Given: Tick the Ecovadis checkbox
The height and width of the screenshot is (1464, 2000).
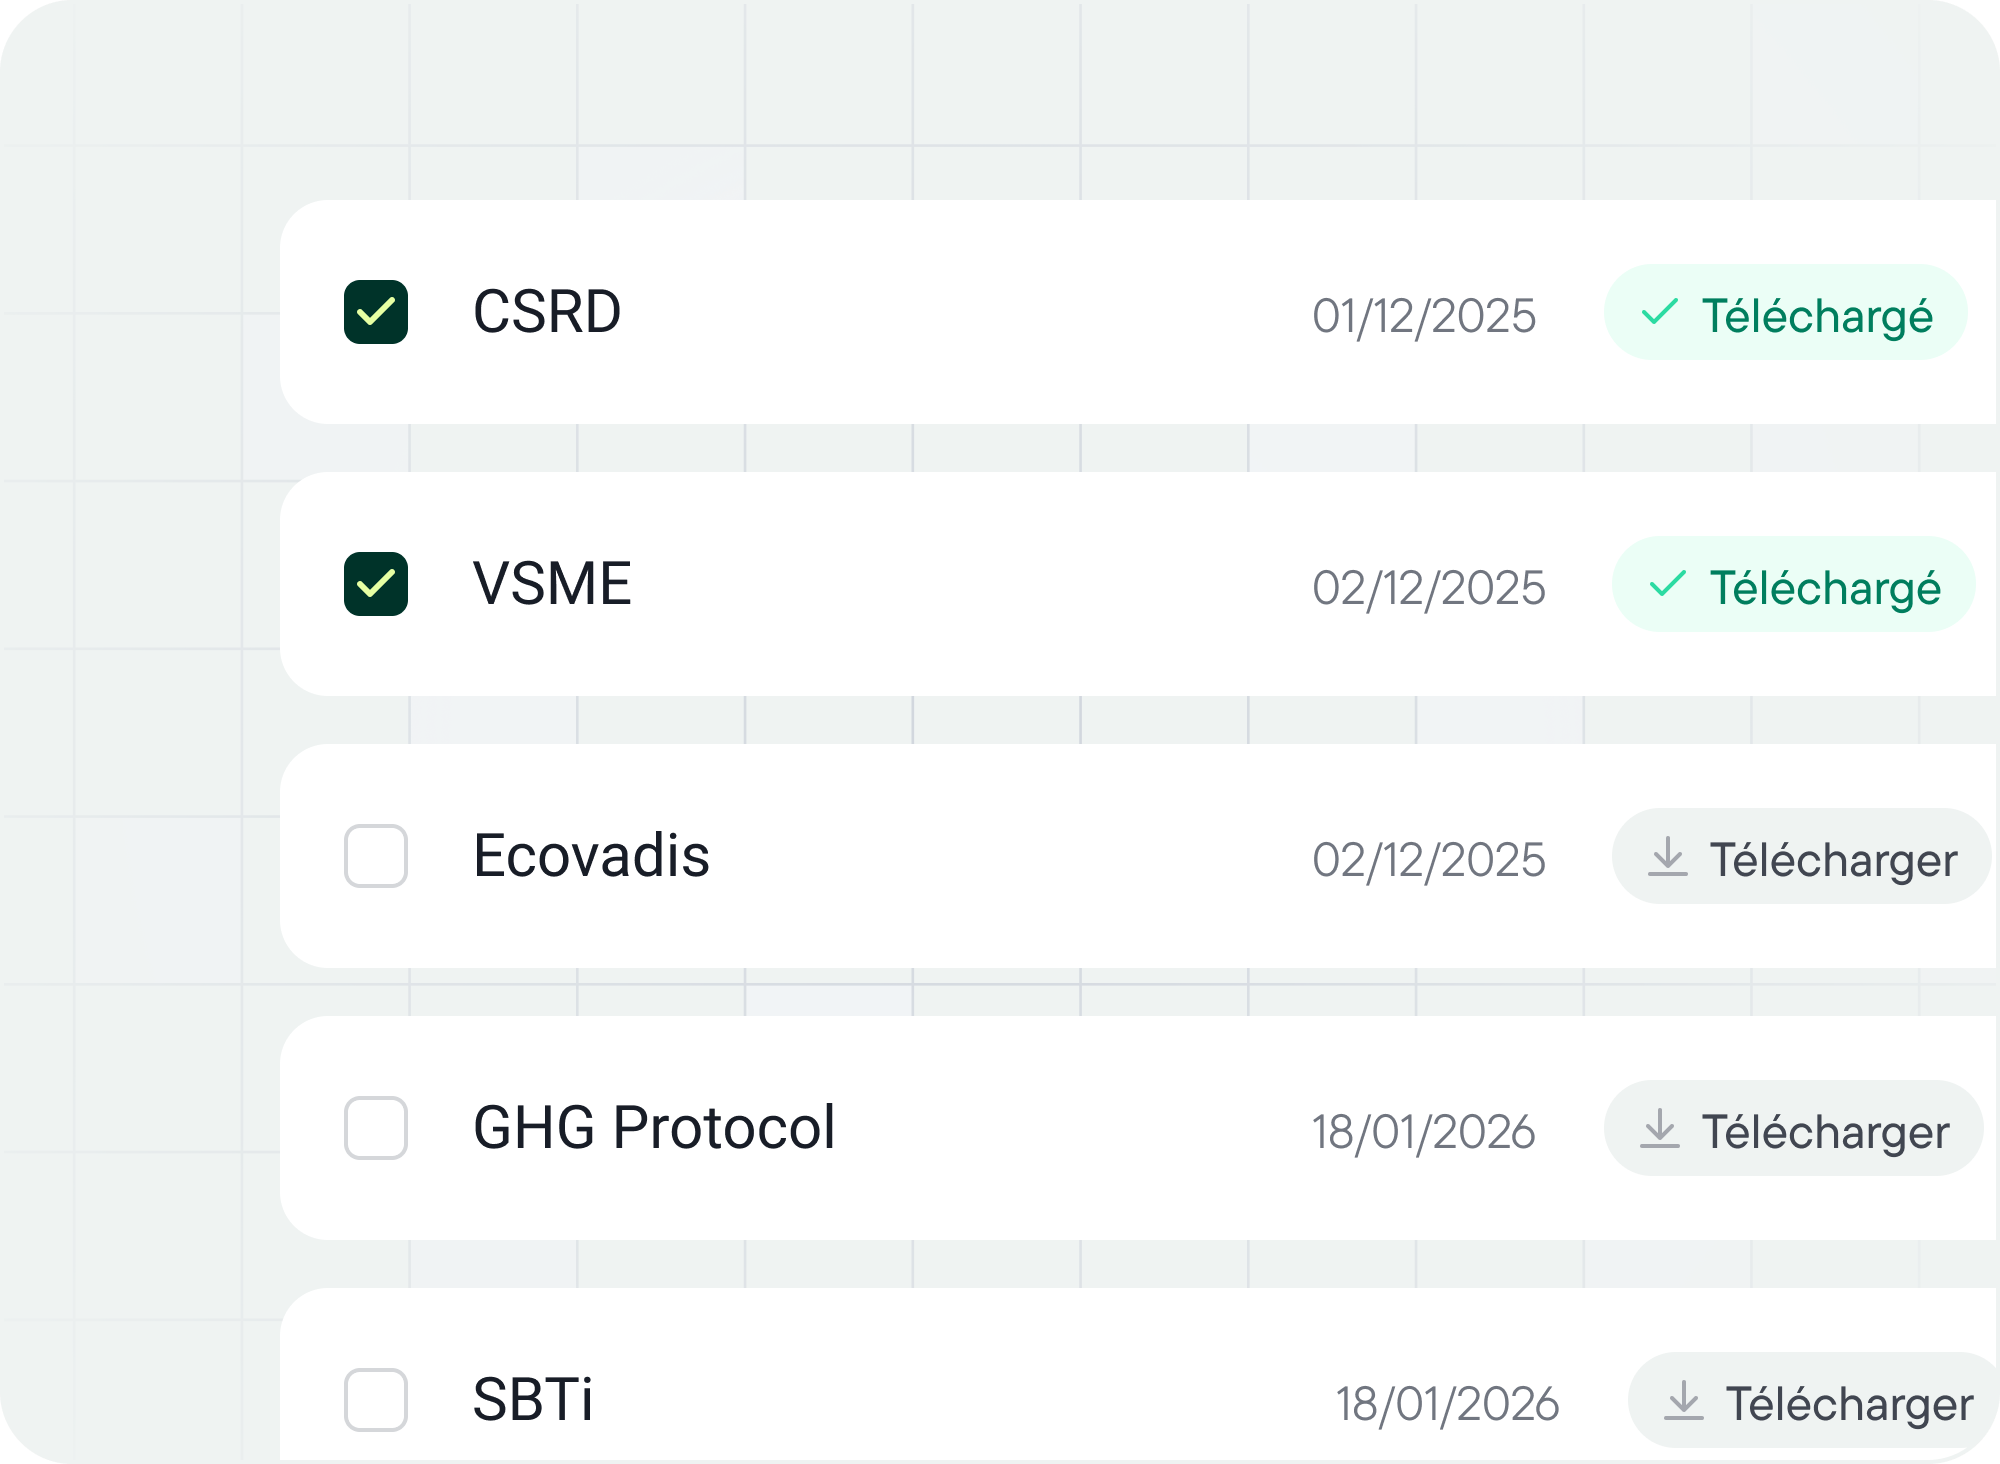Looking at the screenshot, I should point(376,856).
